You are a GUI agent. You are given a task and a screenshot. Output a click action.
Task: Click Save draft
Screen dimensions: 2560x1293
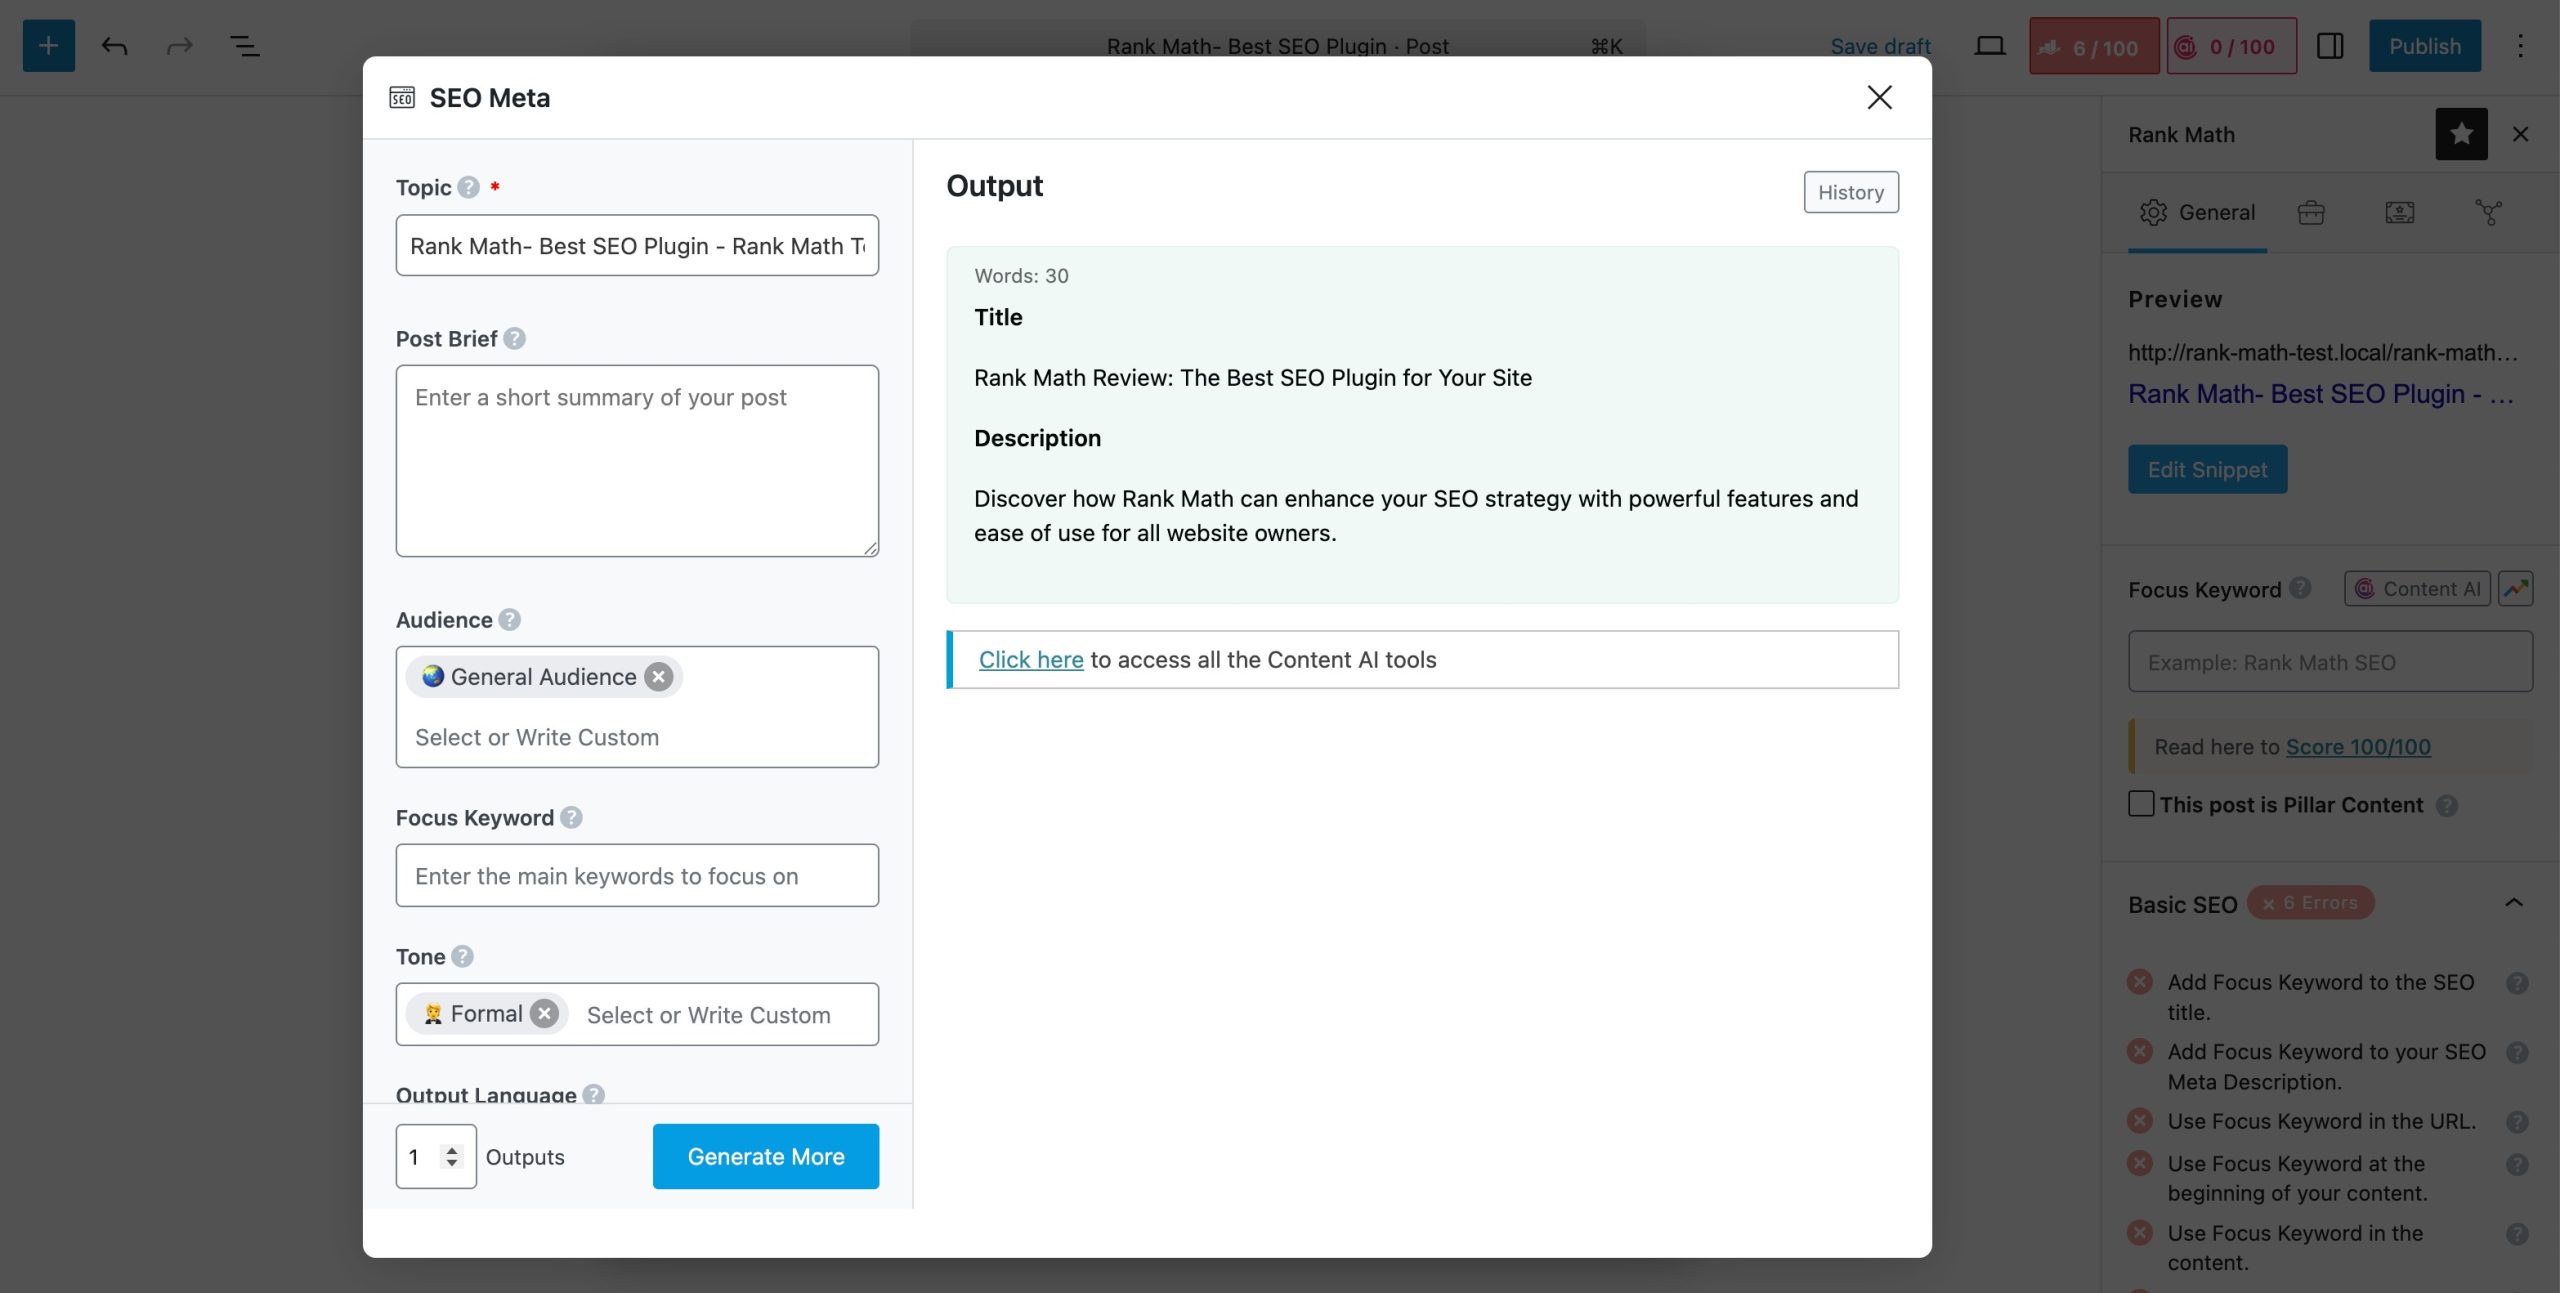pyautogui.click(x=1880, y=46)
